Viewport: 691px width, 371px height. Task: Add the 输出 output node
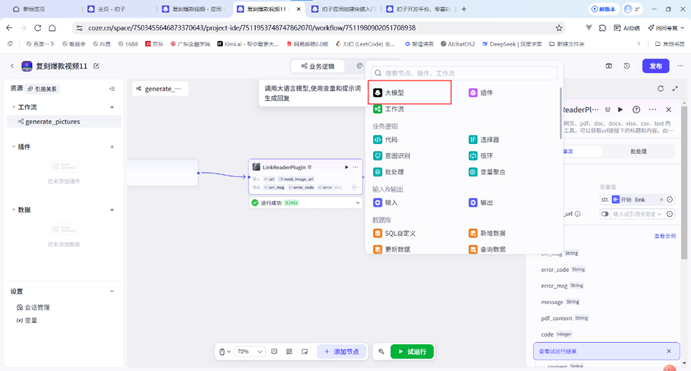[481, 203]
